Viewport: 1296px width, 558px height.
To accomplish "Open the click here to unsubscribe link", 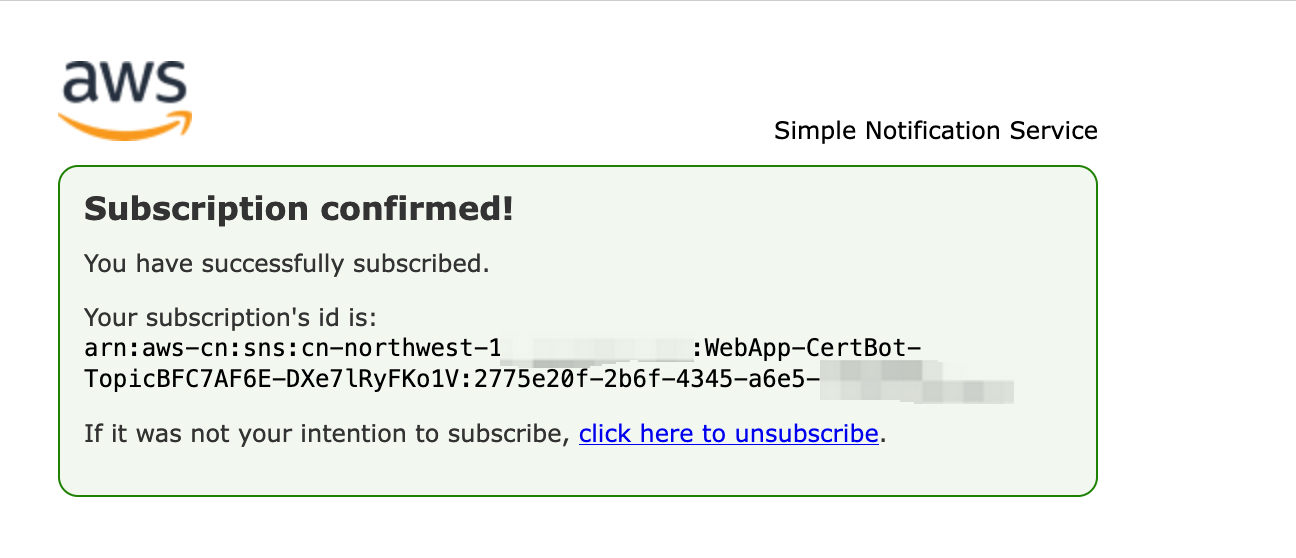I will (729, 434).
